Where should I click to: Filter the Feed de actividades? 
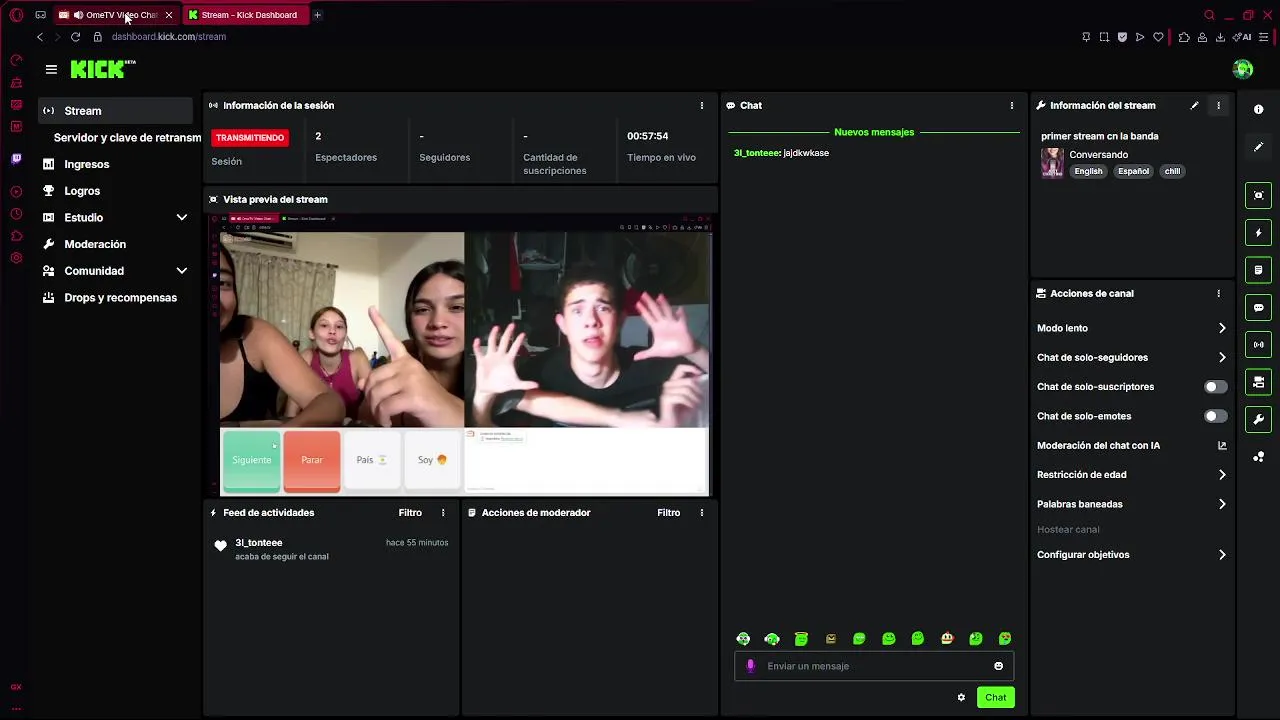pos(410,513)
